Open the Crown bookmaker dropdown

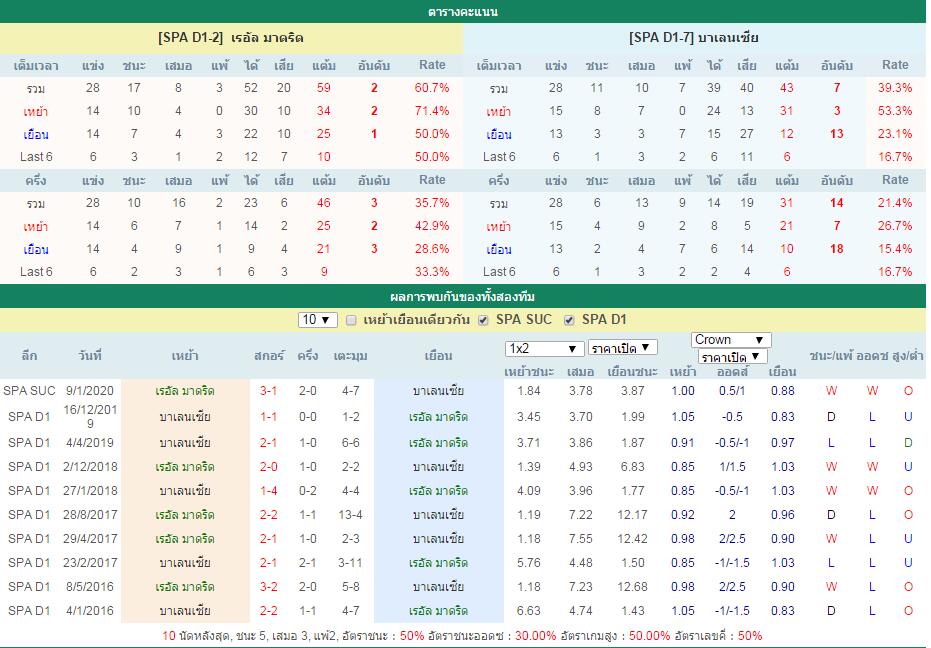click(x=731, y=340)
